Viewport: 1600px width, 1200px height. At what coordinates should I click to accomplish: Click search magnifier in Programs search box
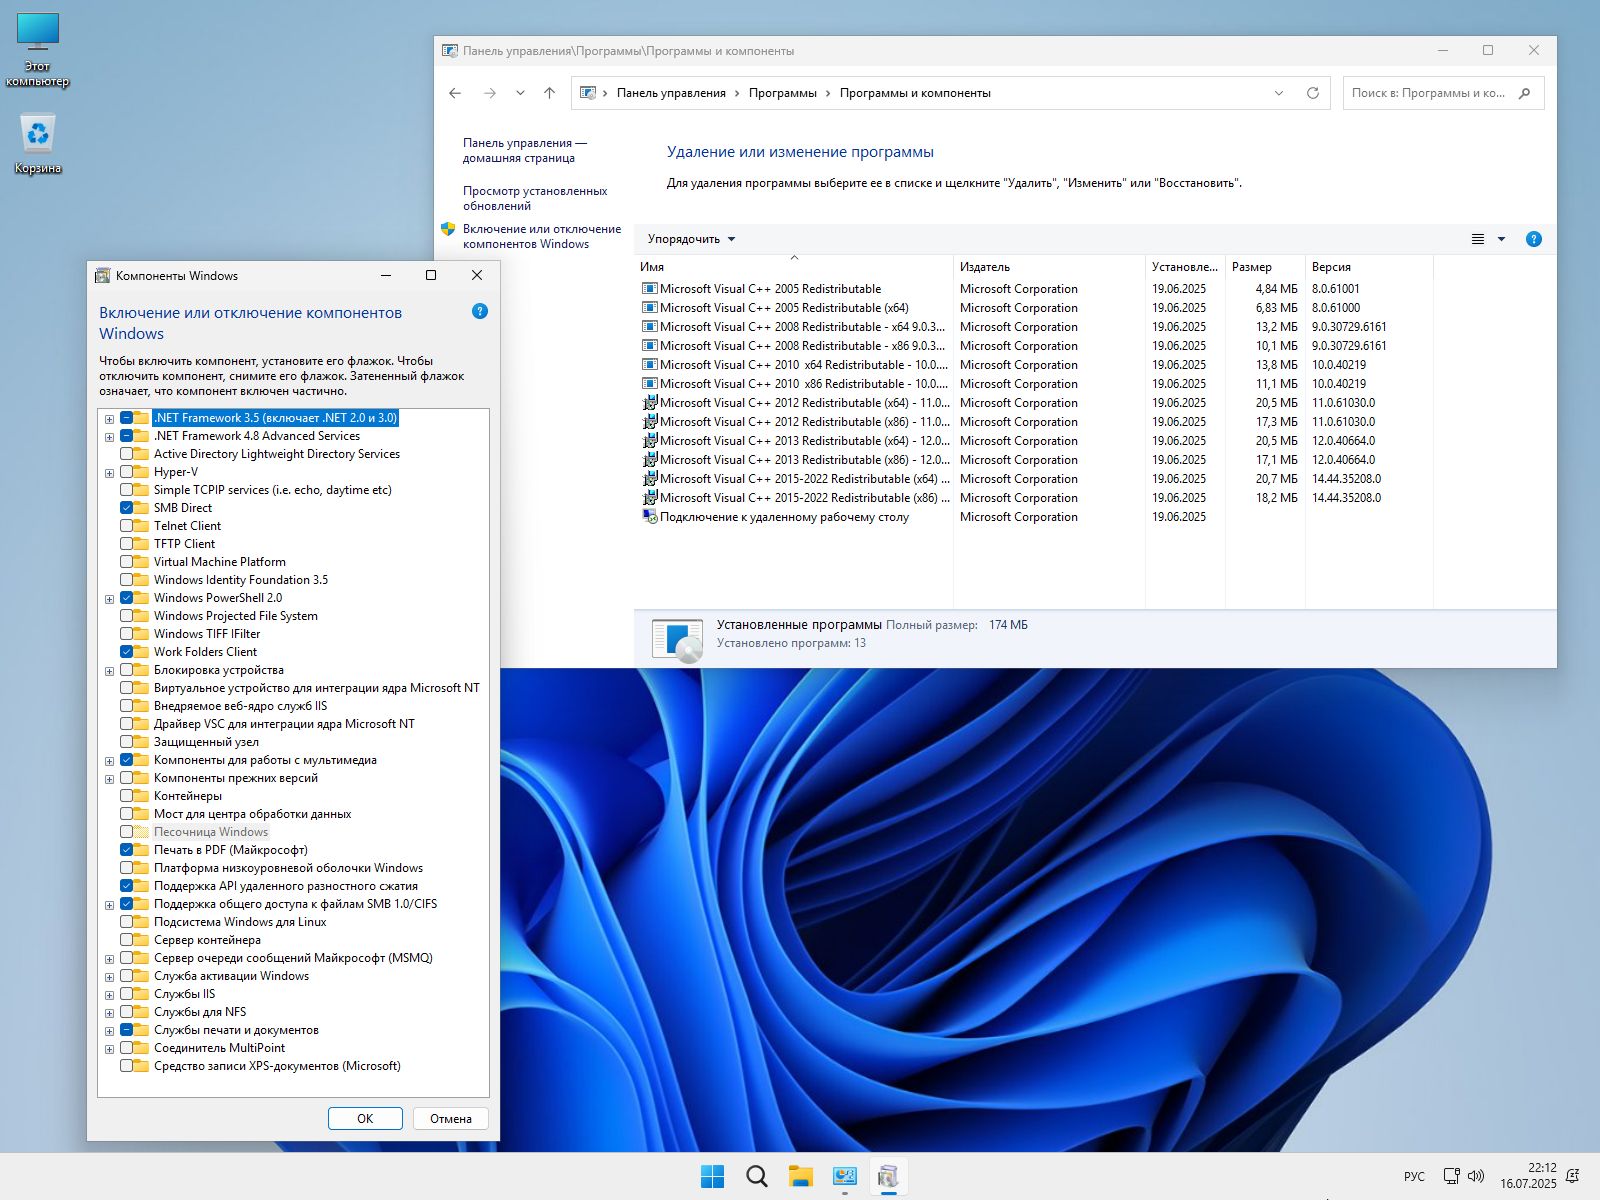1524,93
